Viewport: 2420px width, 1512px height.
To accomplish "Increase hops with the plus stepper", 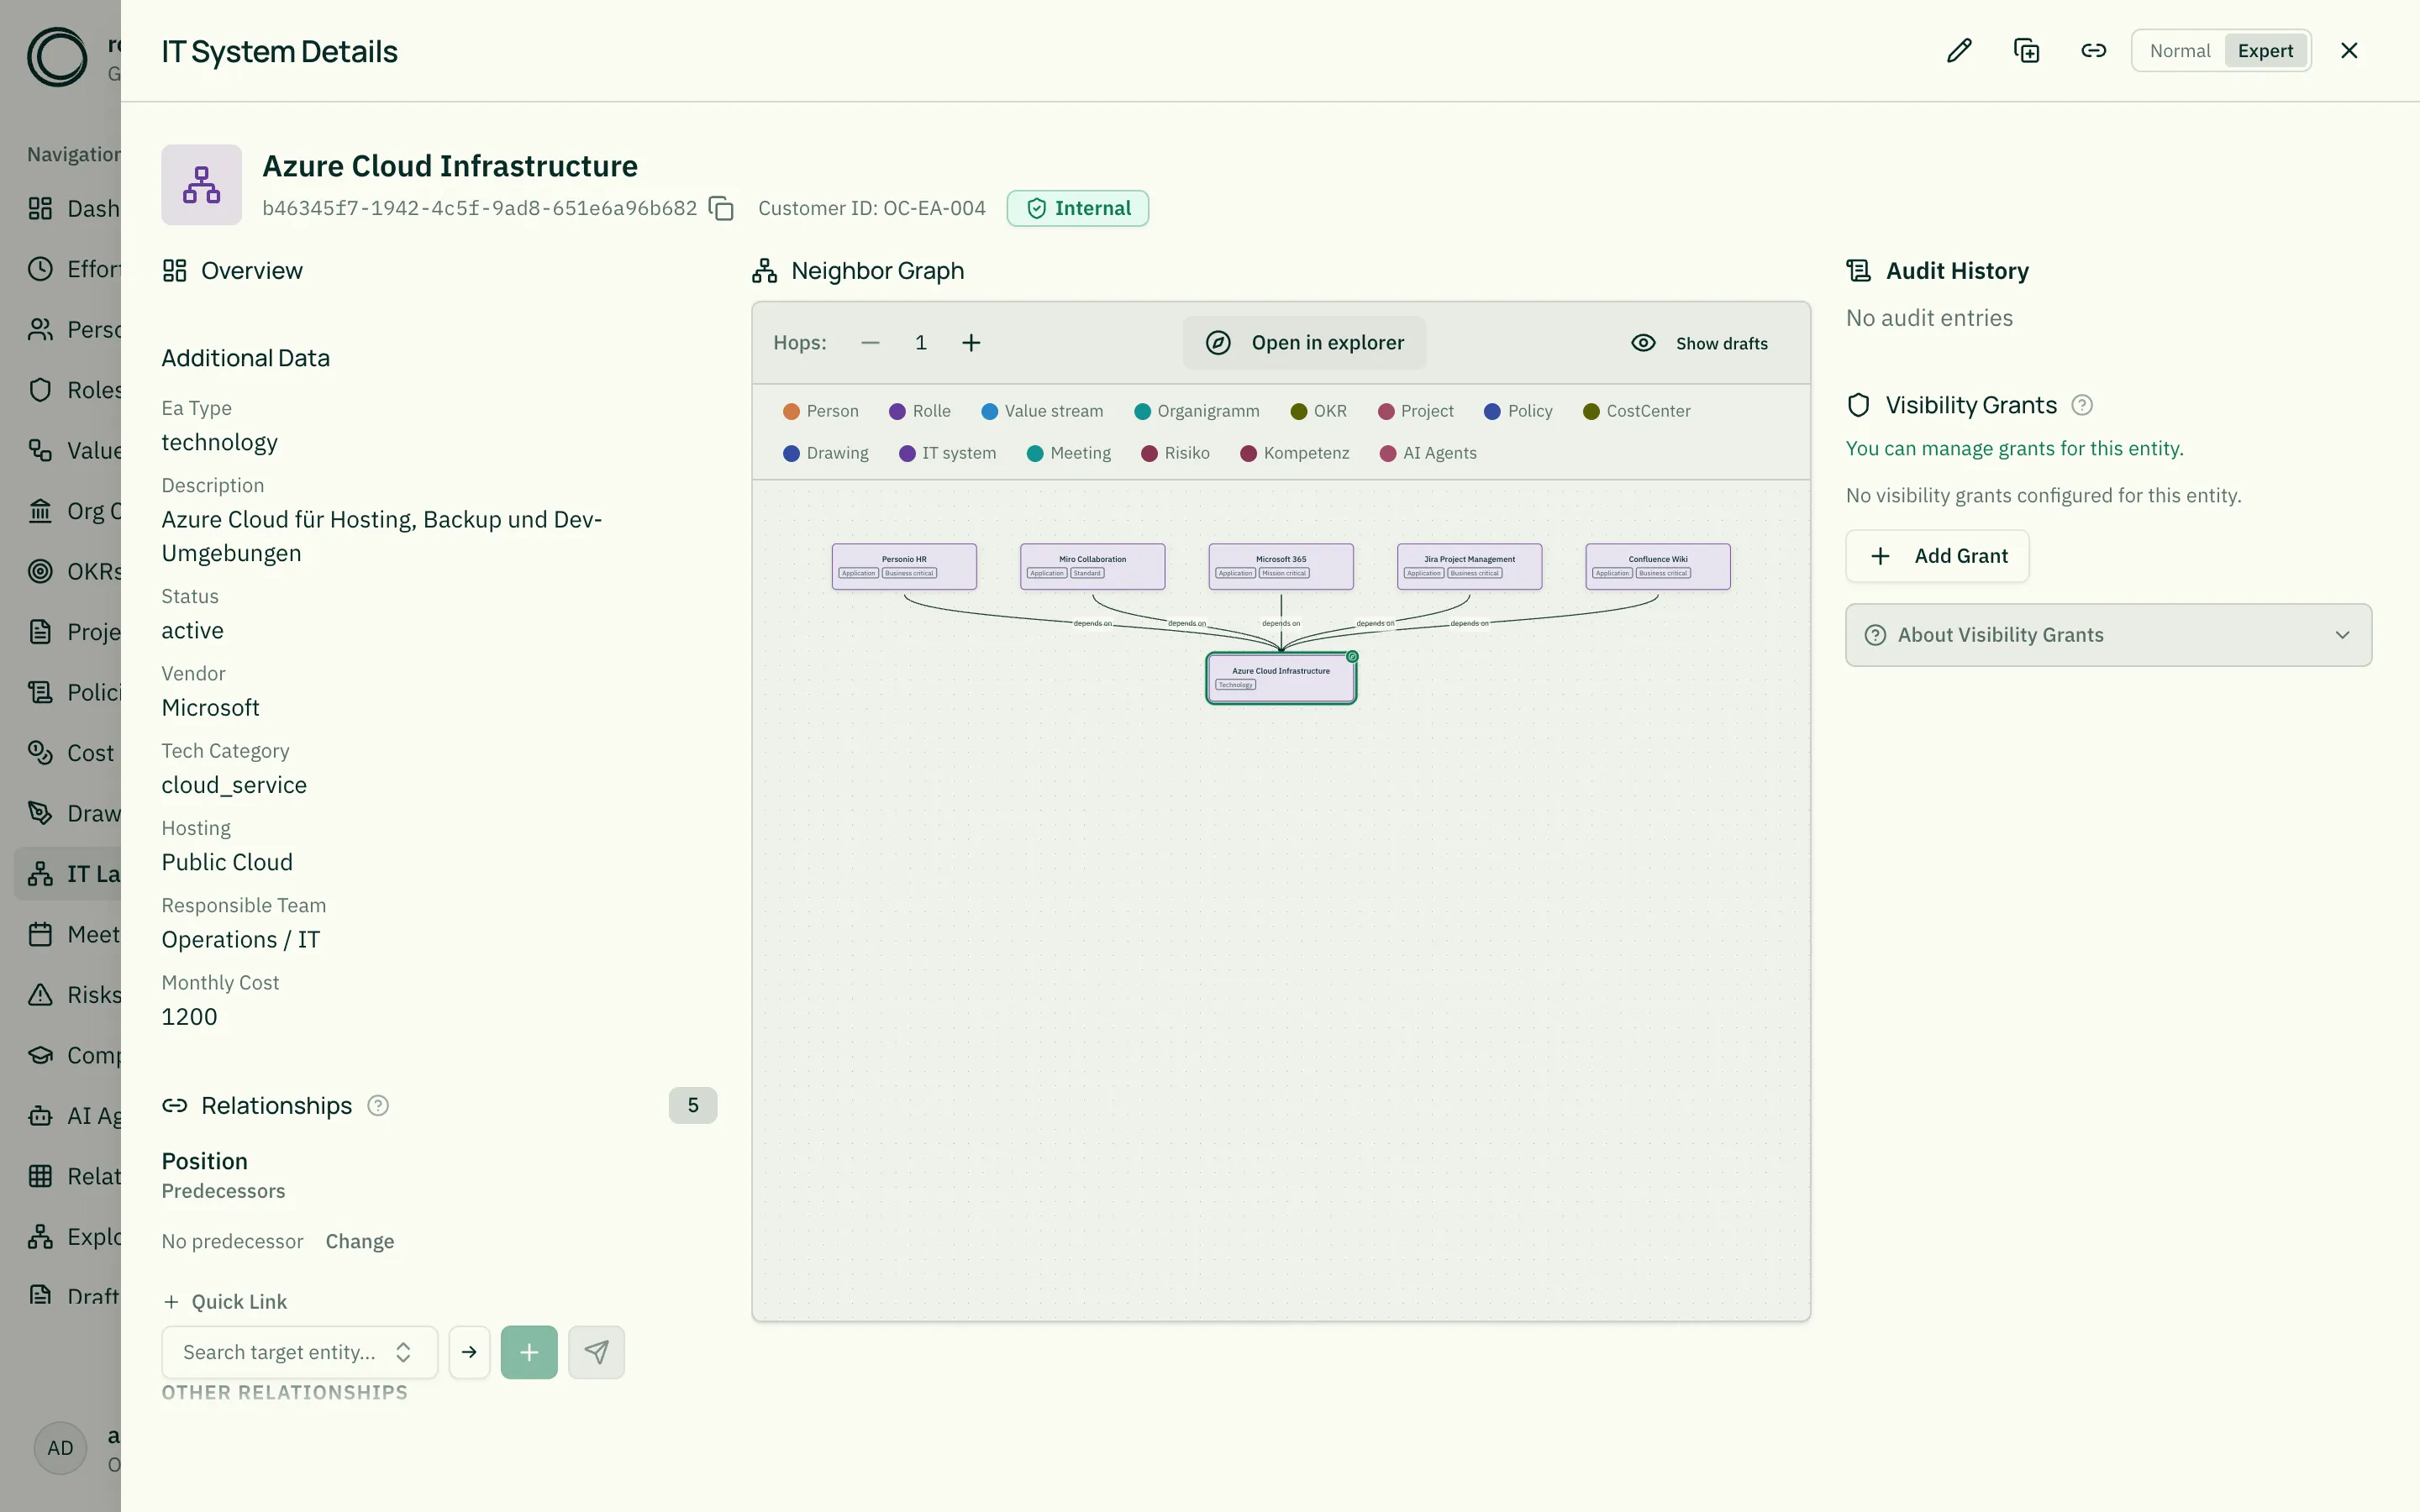I will (971, 343).
